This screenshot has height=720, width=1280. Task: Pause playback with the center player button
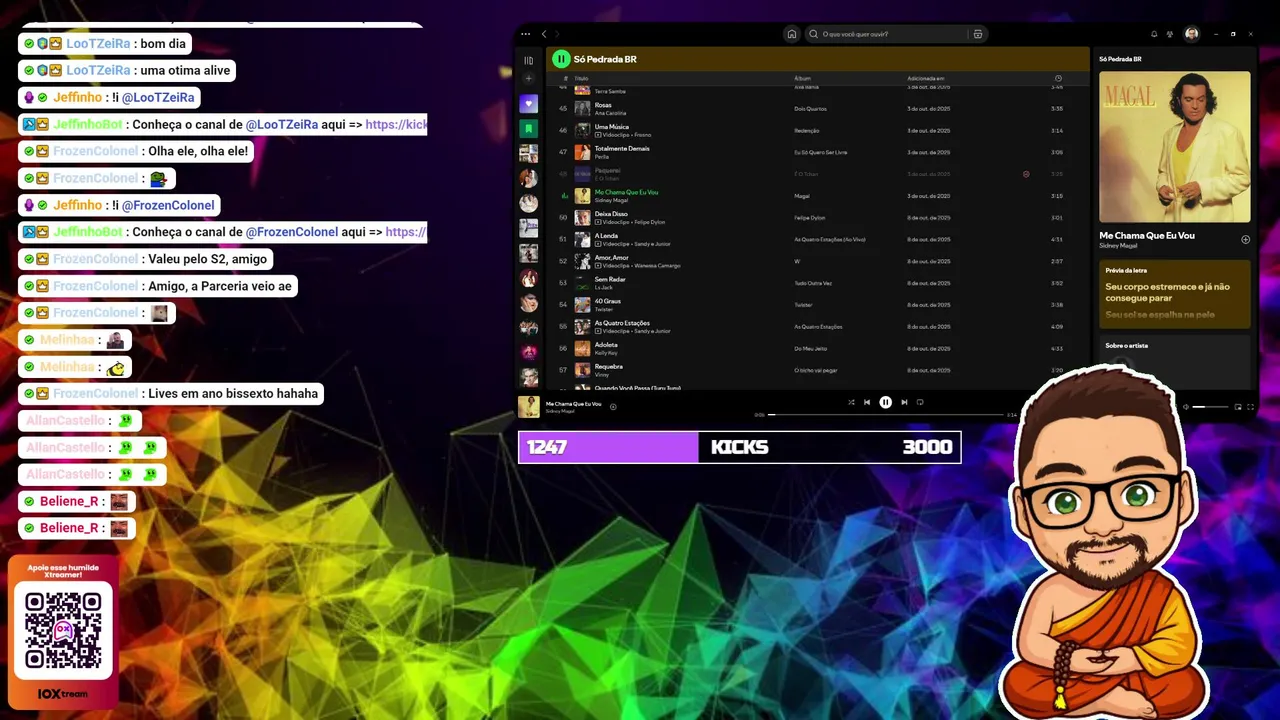point(885,402)
